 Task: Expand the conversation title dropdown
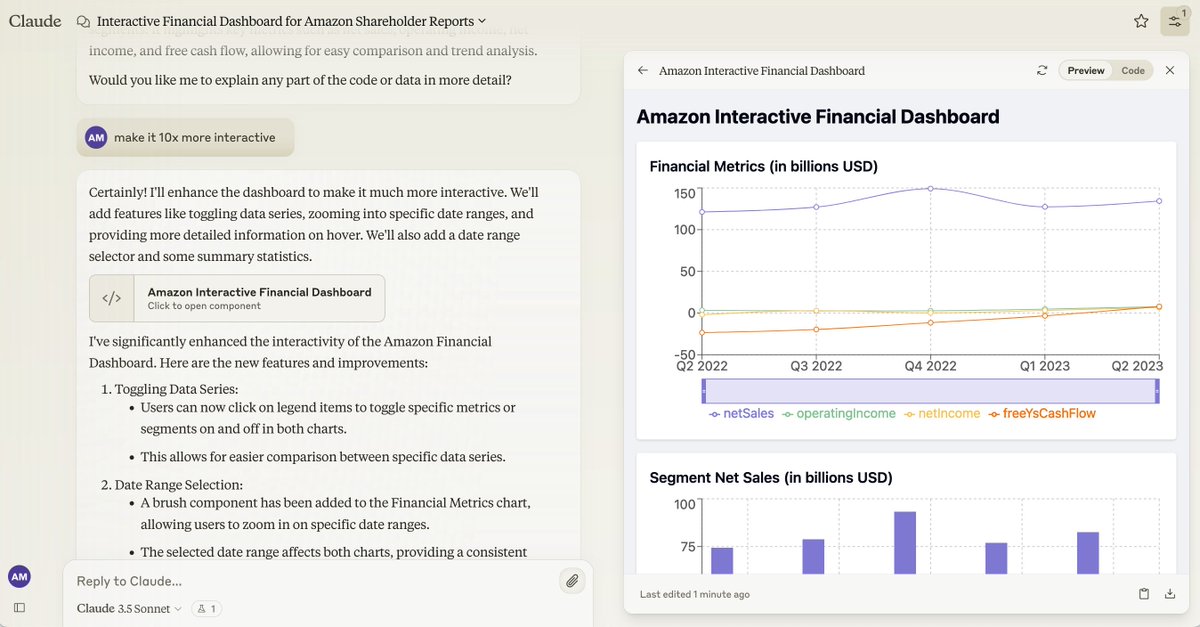[x=482, y=21]
